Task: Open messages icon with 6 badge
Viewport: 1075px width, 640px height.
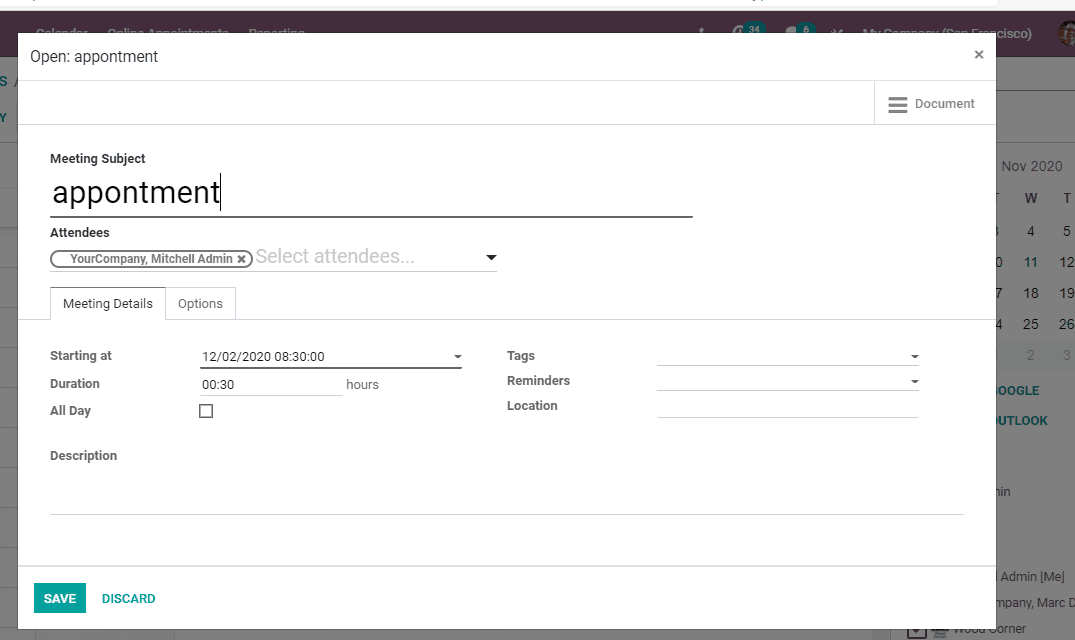Action: [x=799, y=30]
